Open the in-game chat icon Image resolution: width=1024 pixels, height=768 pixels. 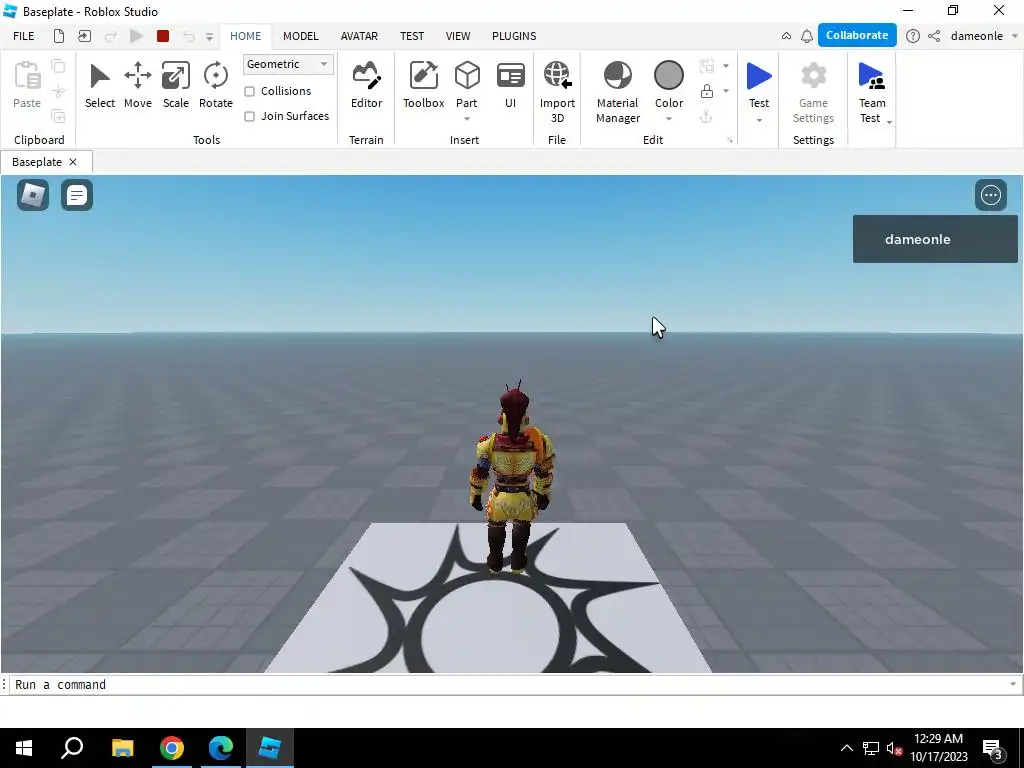coord(77,195)
